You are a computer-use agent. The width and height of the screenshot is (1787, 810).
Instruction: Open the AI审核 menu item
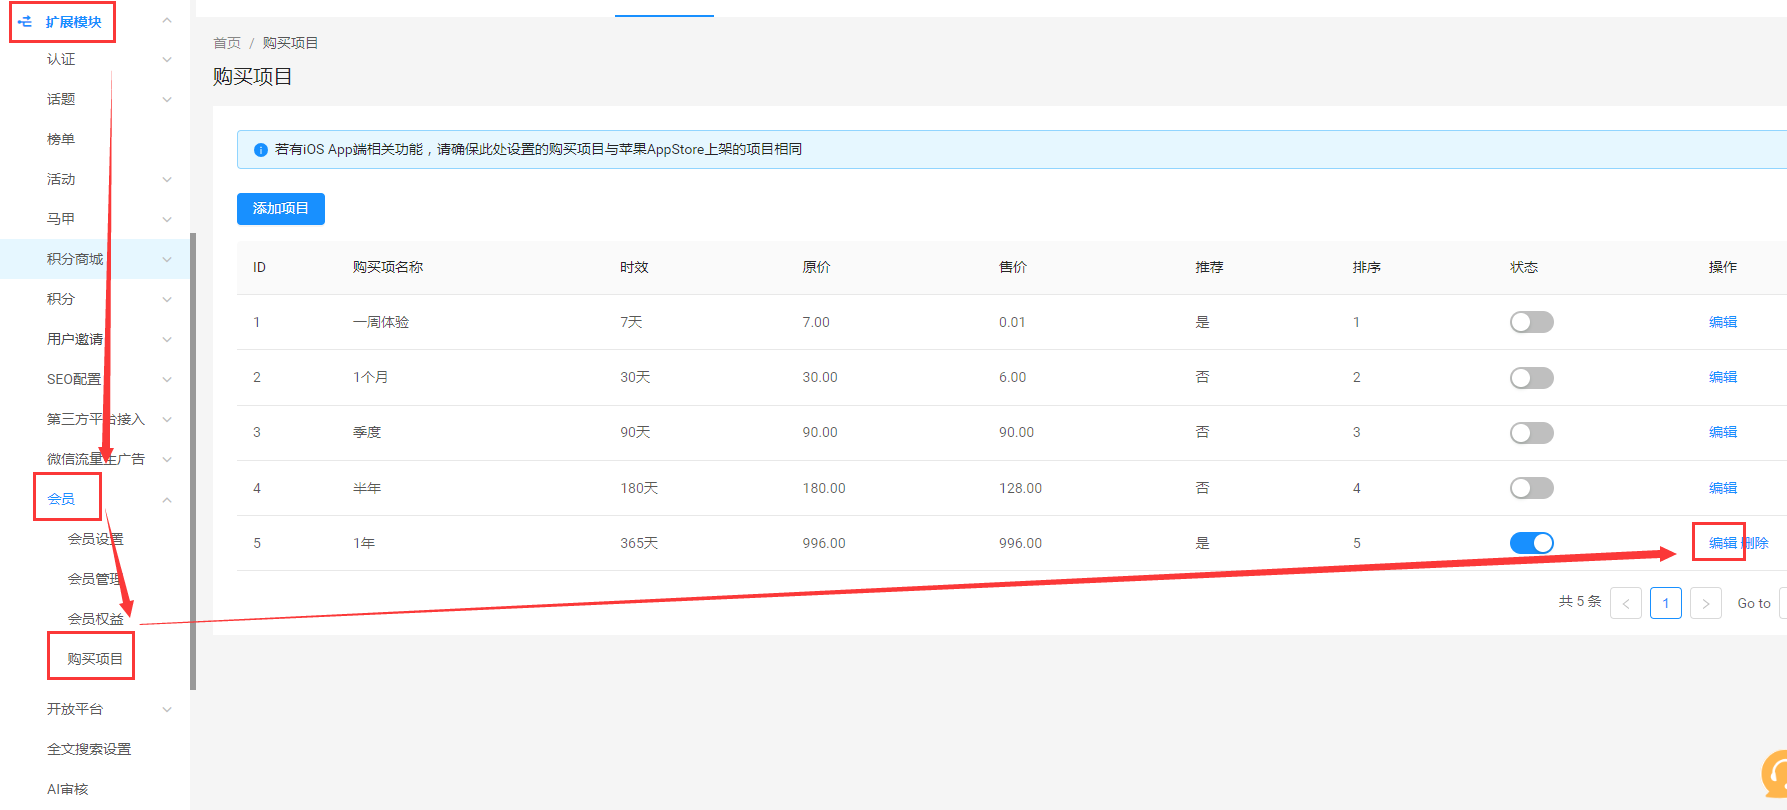click(x=68, y=789)
